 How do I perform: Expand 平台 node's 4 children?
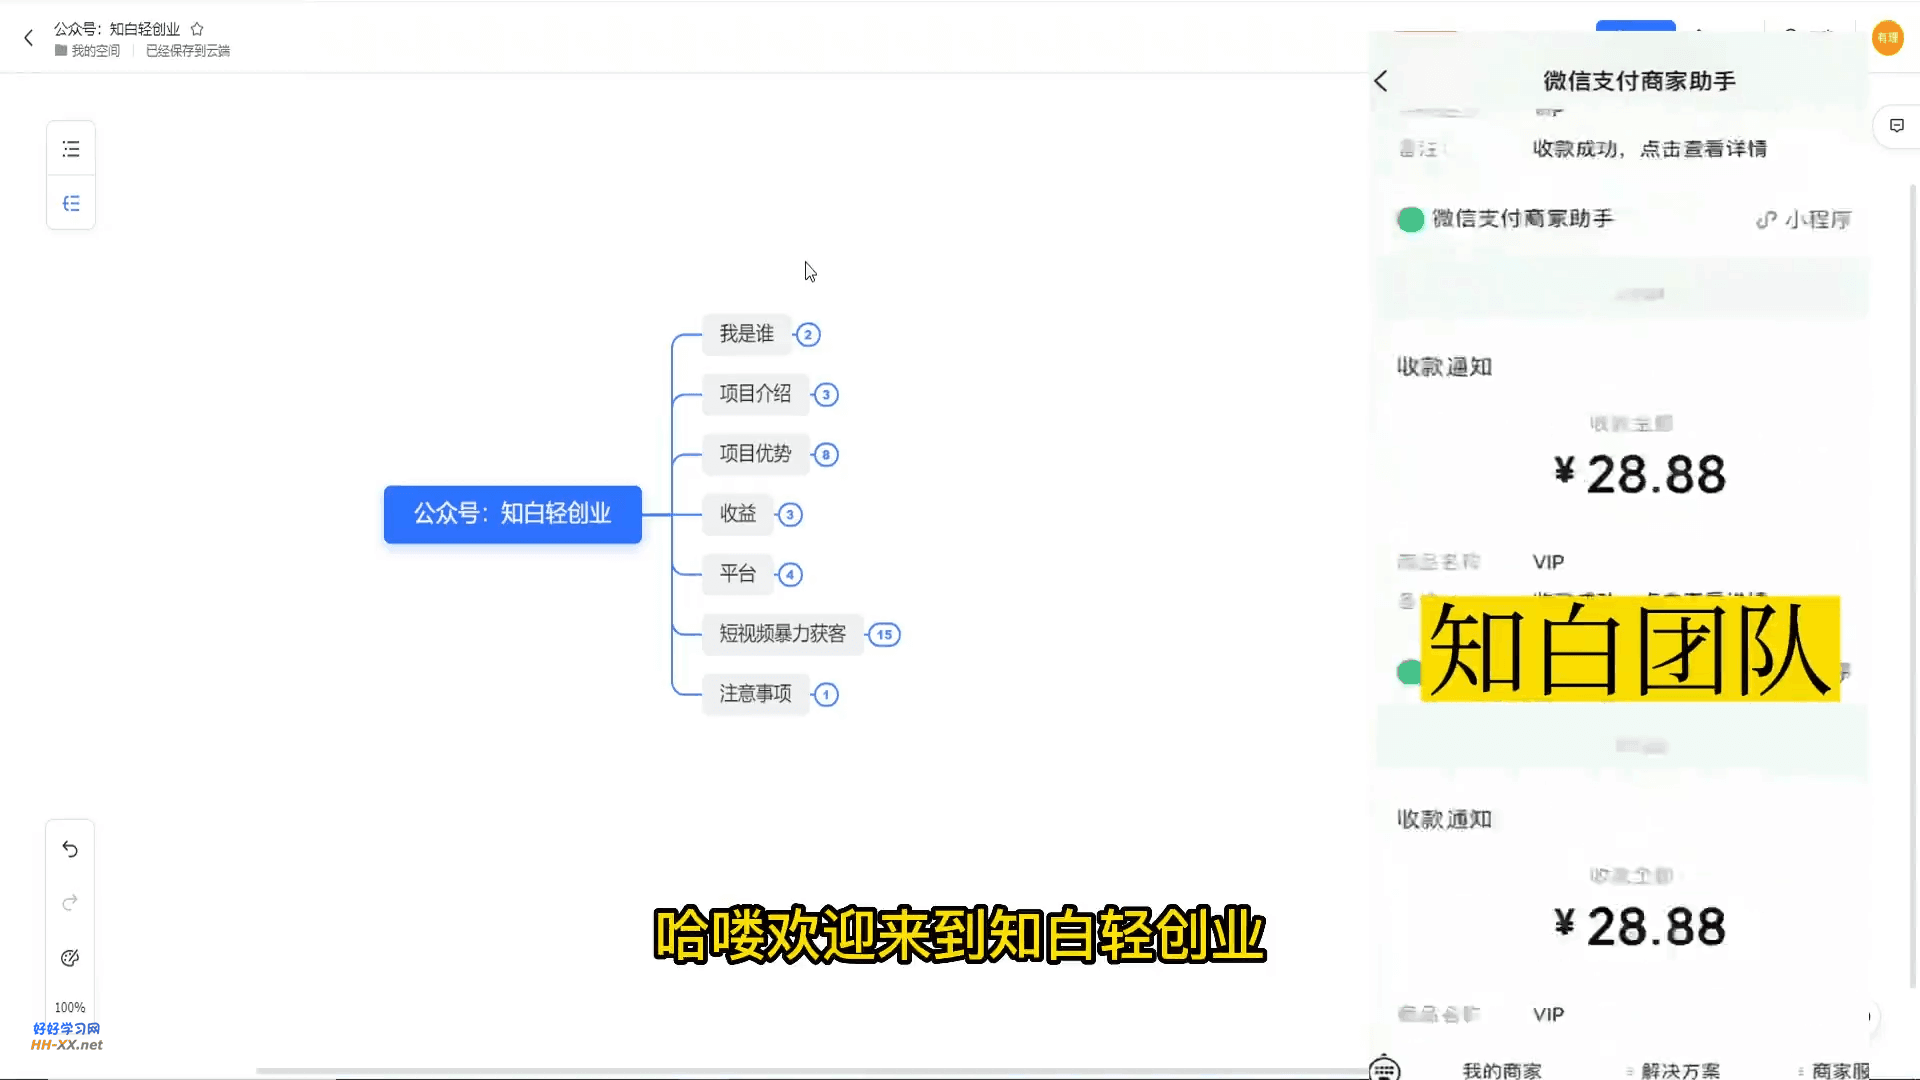(x=790, y=575)
